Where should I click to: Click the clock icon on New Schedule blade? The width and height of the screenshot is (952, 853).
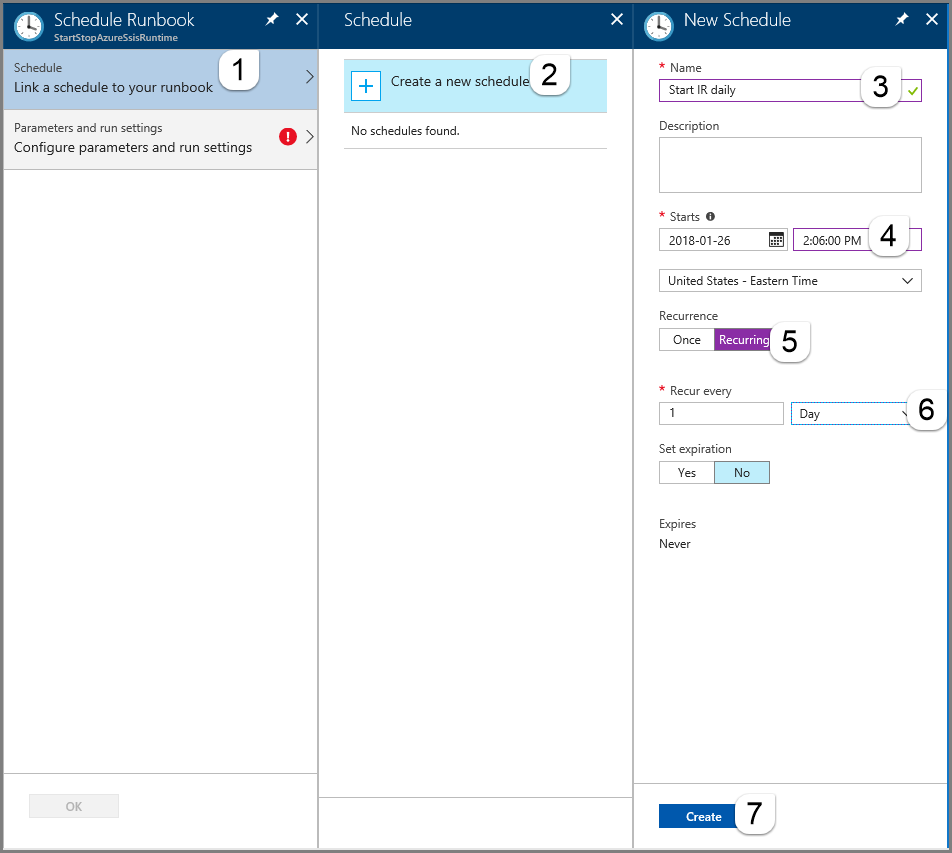tap(658, 26)
